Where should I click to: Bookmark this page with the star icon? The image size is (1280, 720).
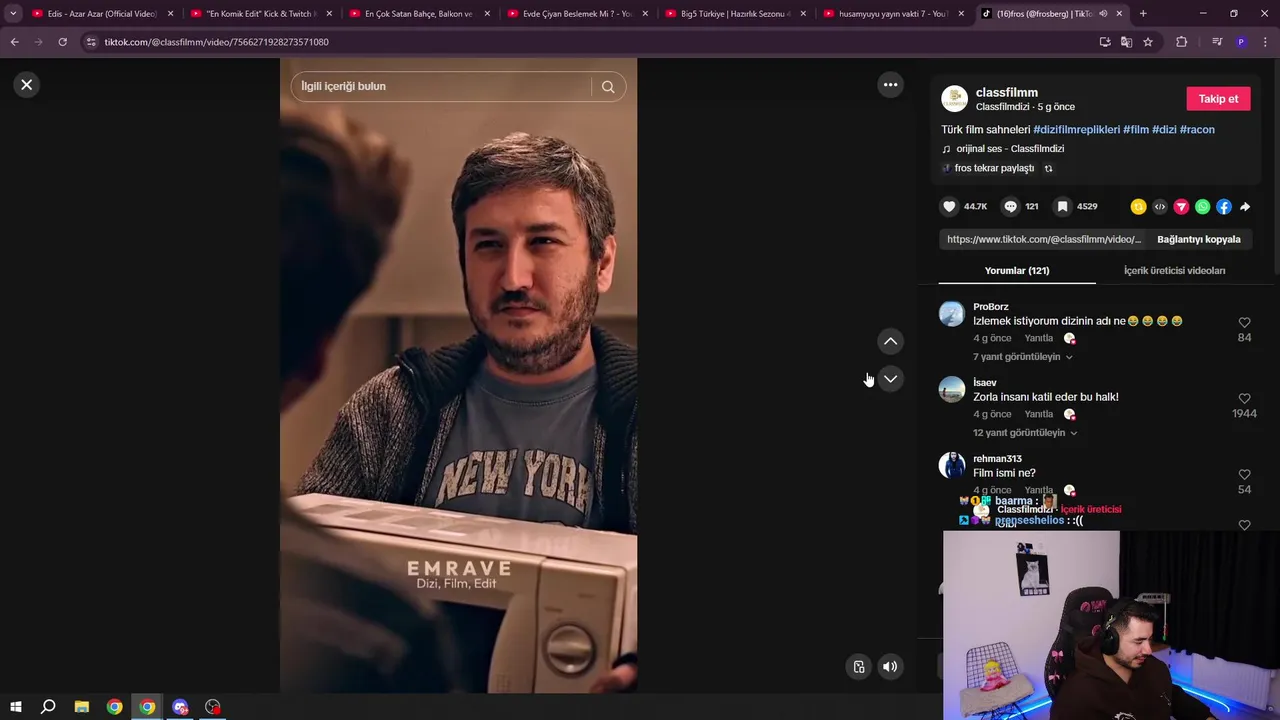[1148, 42]
